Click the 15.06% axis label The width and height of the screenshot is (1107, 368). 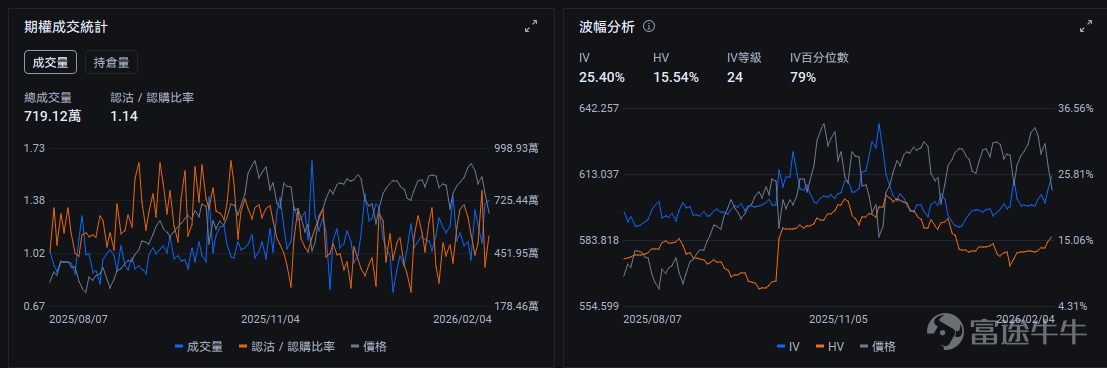click(1076, 240)
